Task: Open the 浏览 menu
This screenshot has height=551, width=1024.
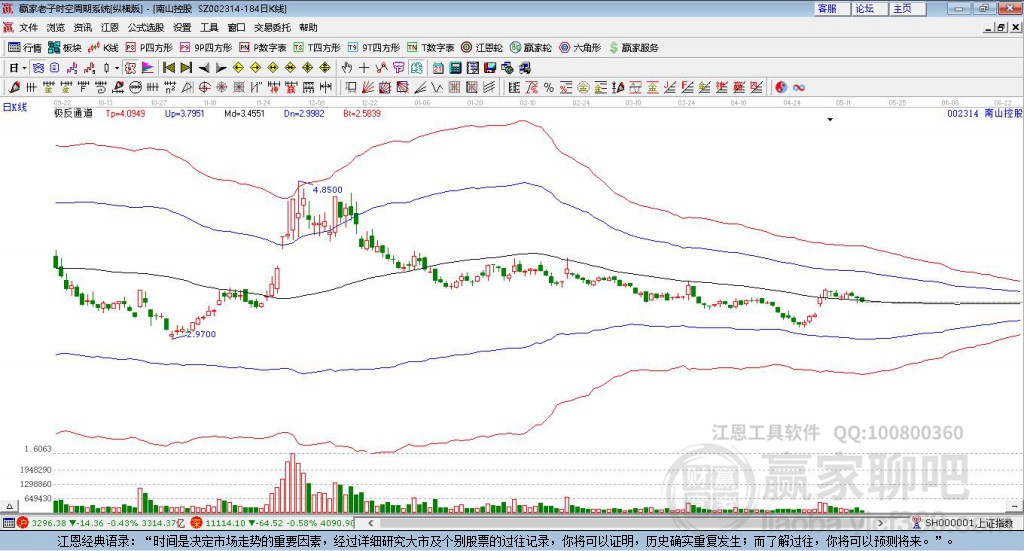Action: [56, 27]
